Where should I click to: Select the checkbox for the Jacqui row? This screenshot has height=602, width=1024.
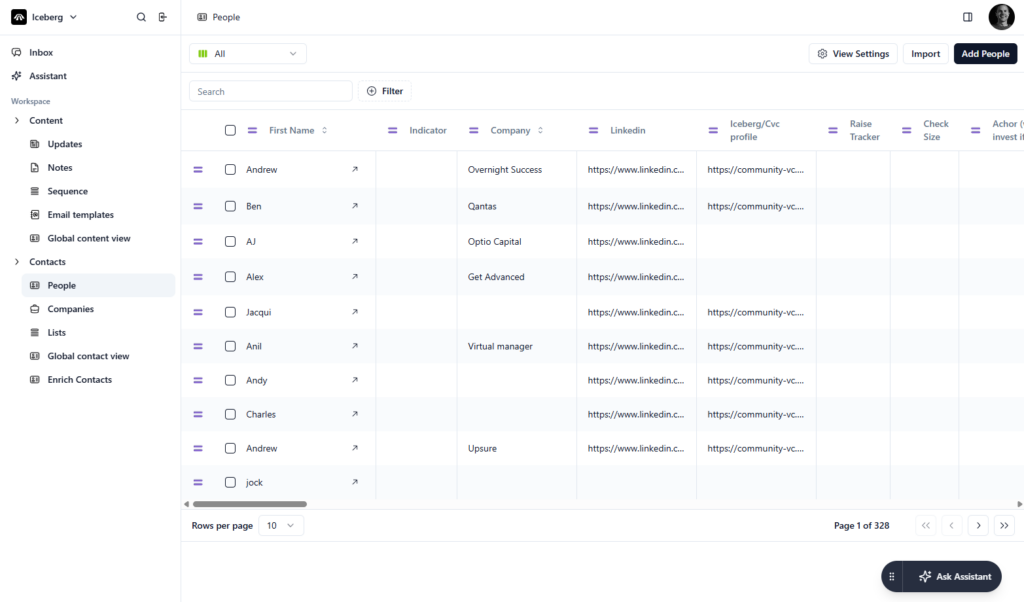coord(230,312)
